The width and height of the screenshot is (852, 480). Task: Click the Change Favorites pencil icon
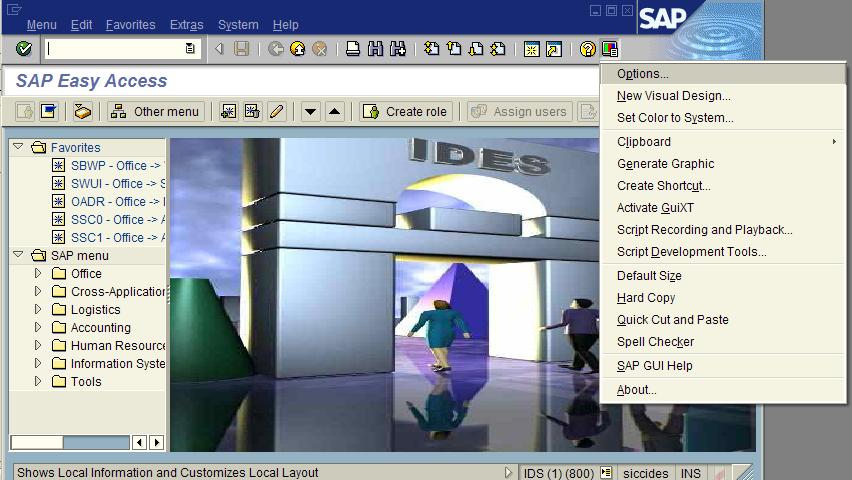(277, 111)
